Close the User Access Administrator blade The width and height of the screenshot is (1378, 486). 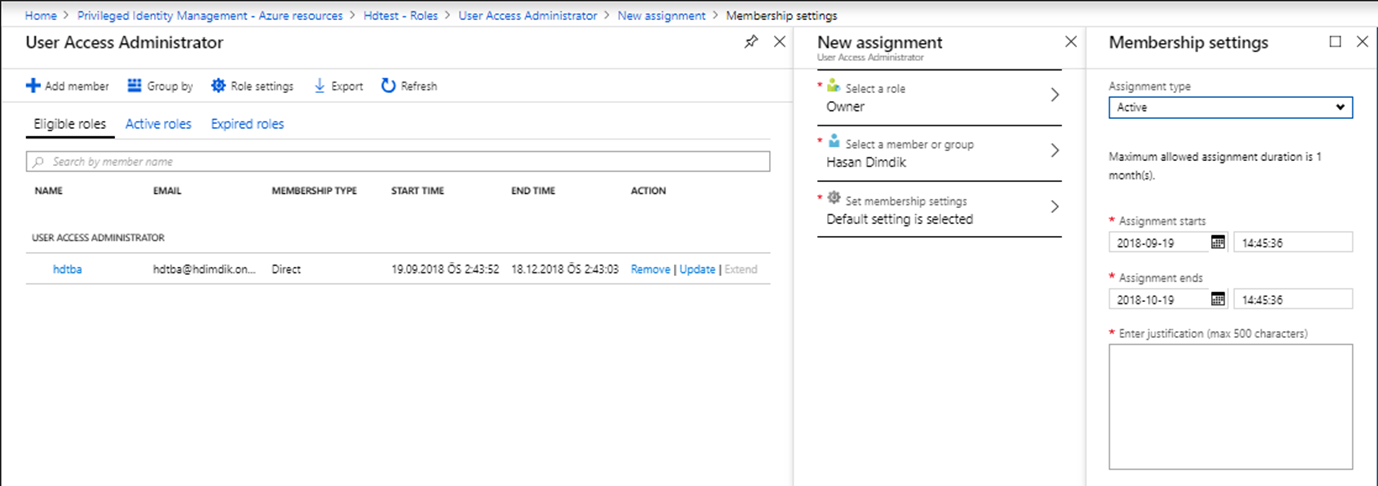pos(780,42)
